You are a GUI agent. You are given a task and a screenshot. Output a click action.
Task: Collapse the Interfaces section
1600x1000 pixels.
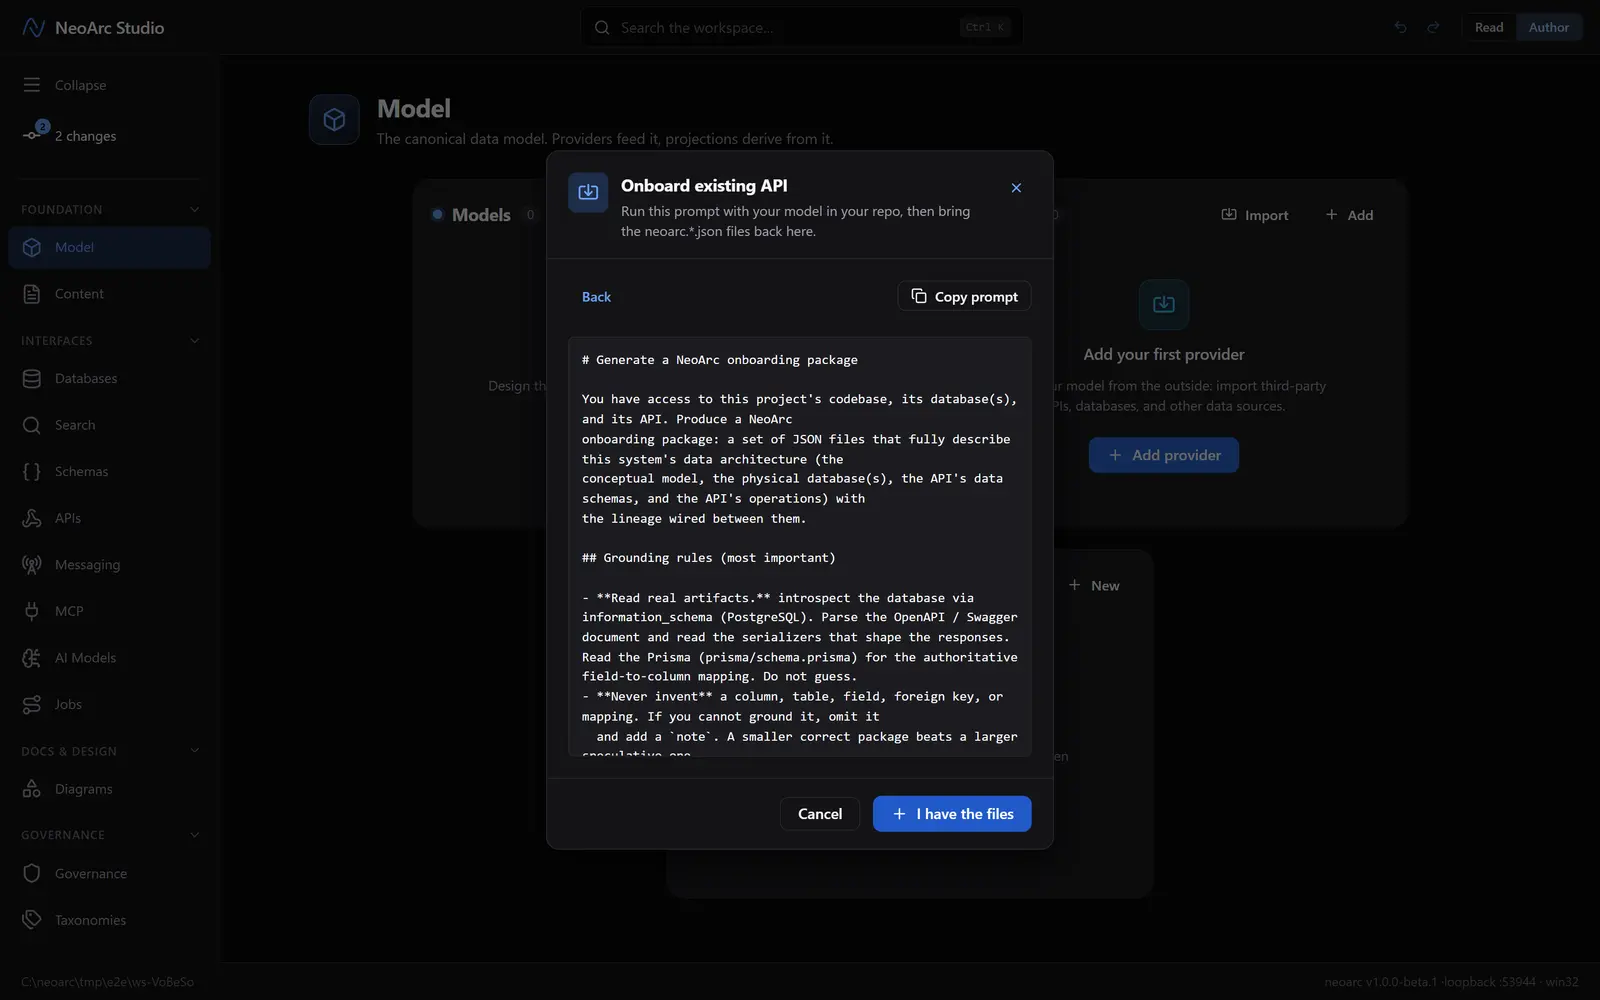click(x=194, y=341)
